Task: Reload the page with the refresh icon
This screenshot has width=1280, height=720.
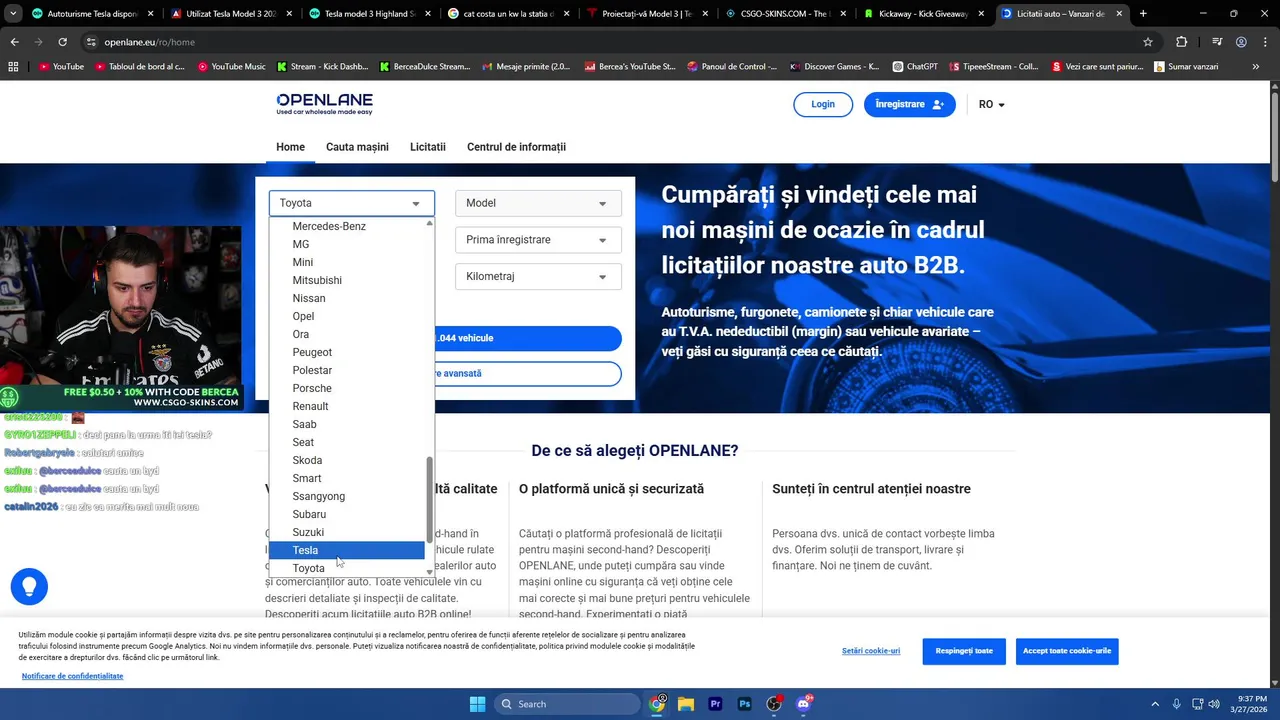Action: [x=62, y=42]
